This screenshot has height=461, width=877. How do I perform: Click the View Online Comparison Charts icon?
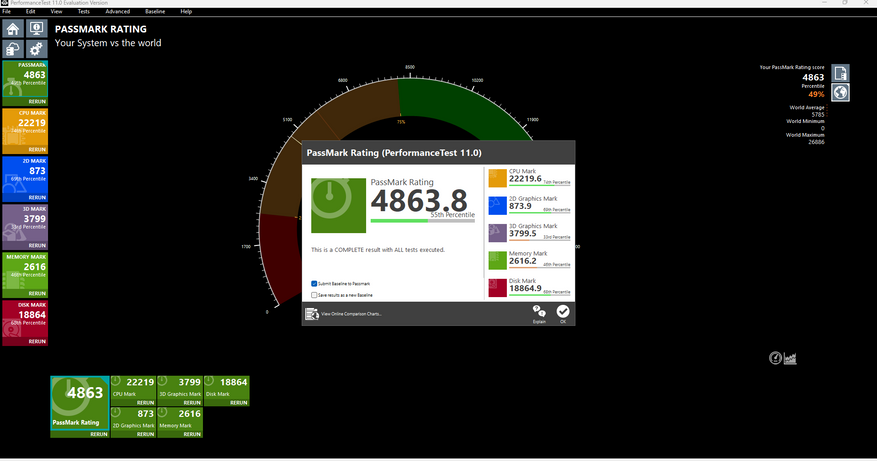point(312,314)
